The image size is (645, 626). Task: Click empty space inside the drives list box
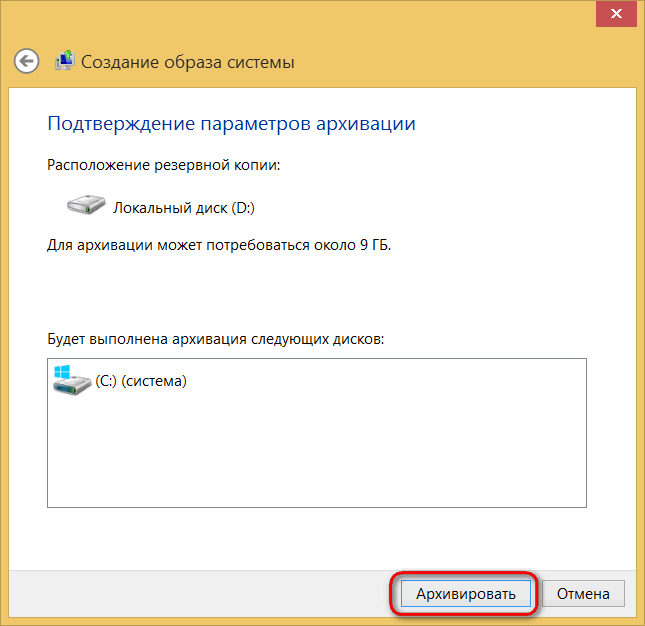[317, 452]
